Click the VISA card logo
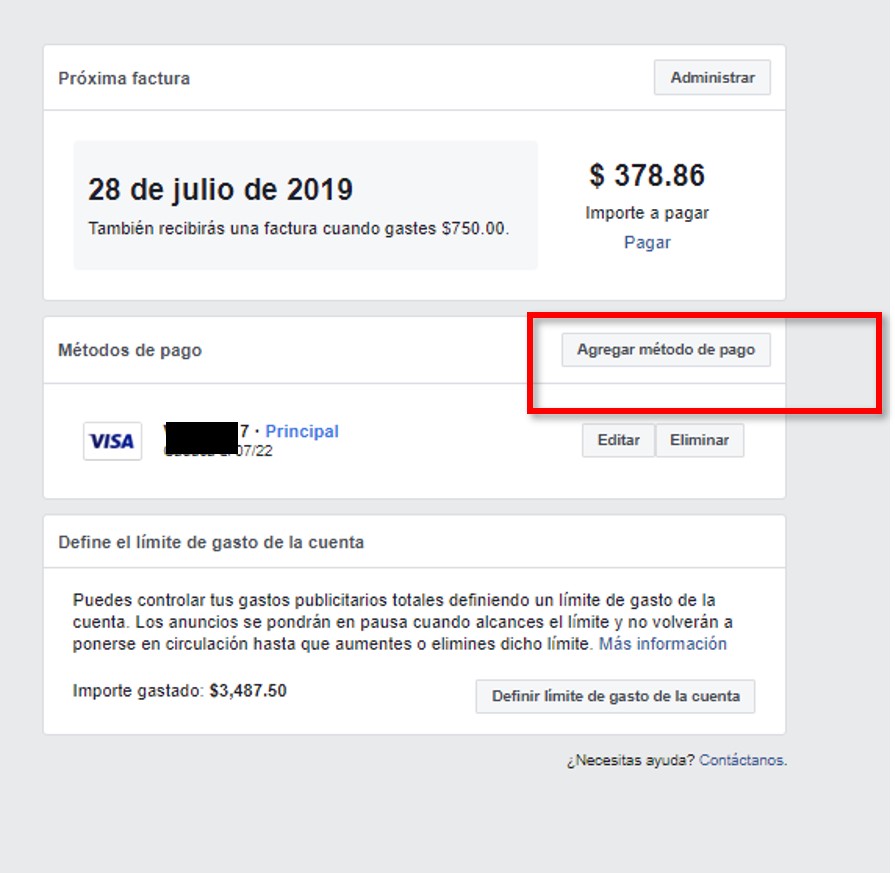 tap(112, 441)
